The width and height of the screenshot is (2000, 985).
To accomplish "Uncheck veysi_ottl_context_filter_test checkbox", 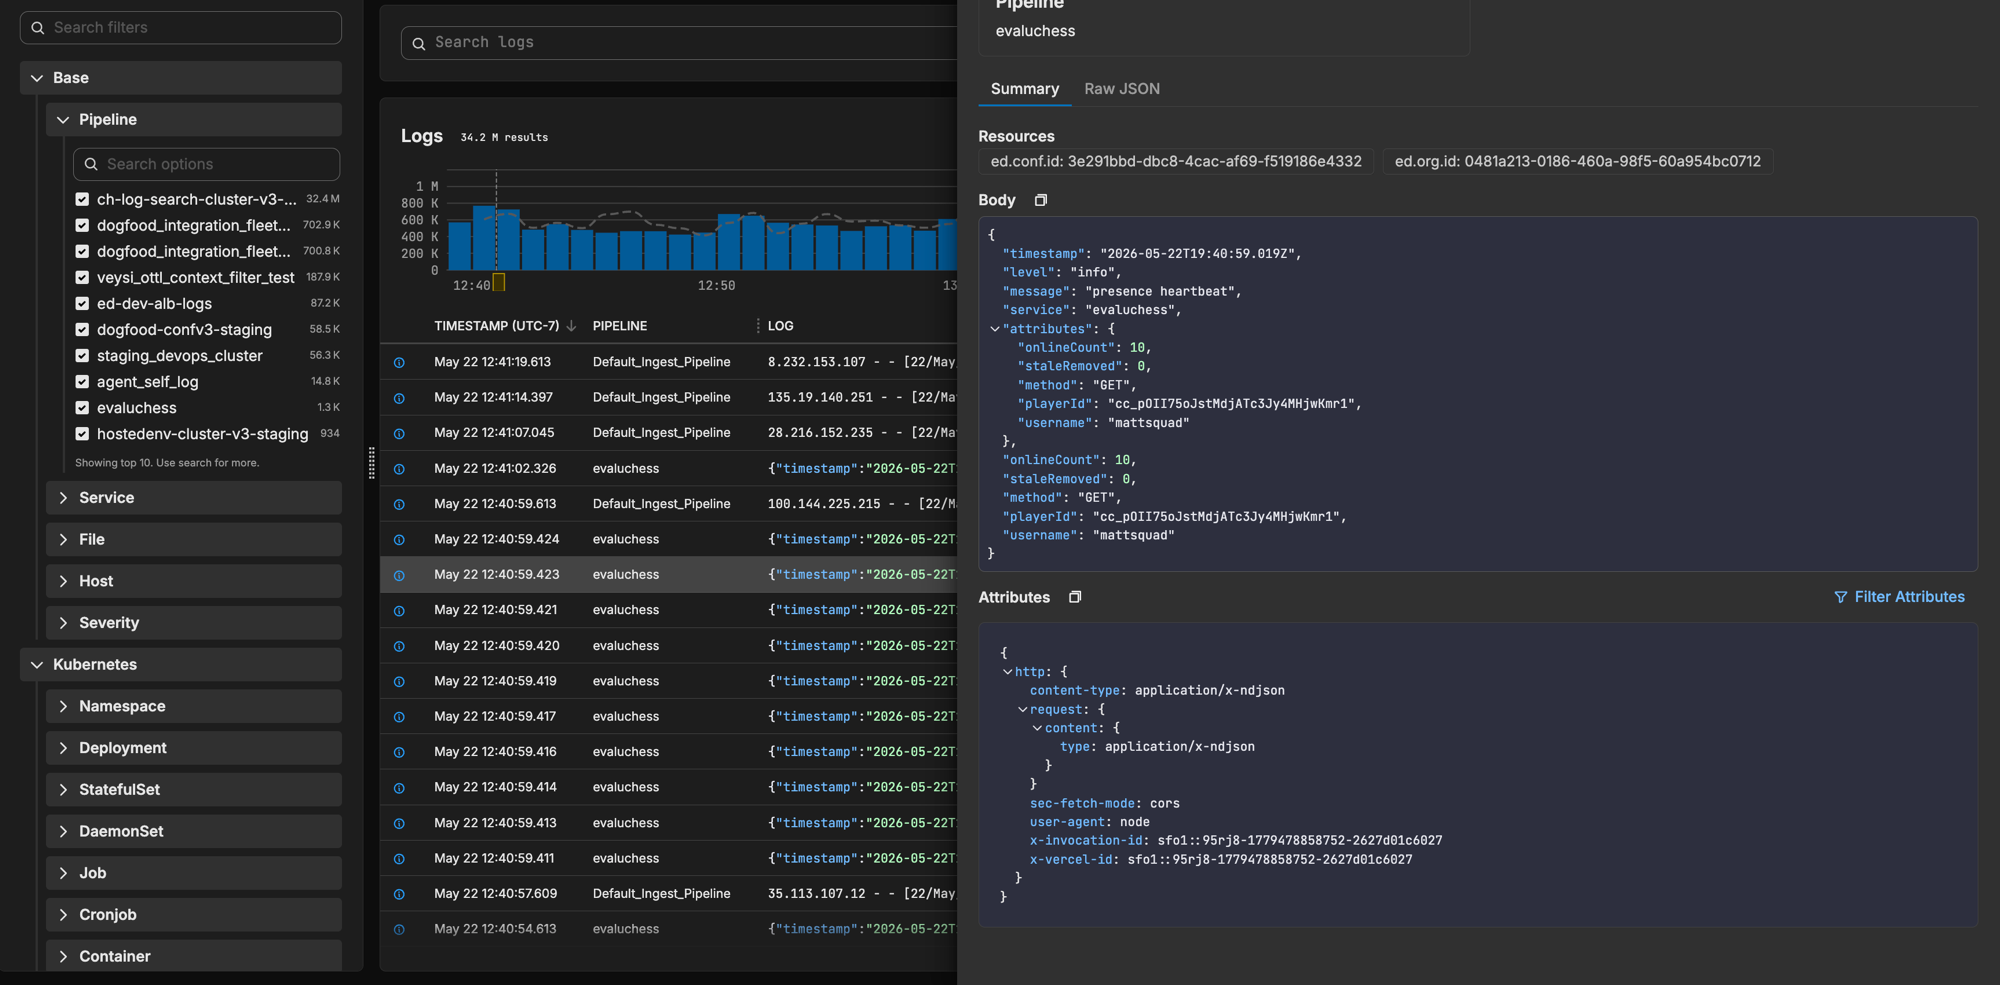I will (x=82, y=277).
